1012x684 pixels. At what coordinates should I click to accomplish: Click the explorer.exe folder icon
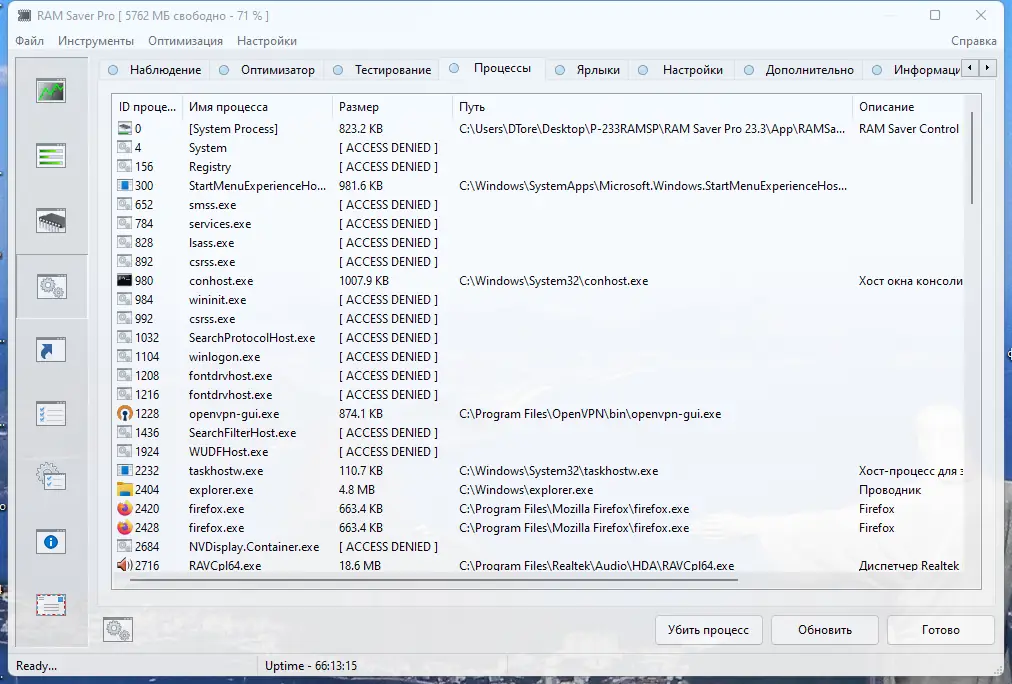point(125,490)
